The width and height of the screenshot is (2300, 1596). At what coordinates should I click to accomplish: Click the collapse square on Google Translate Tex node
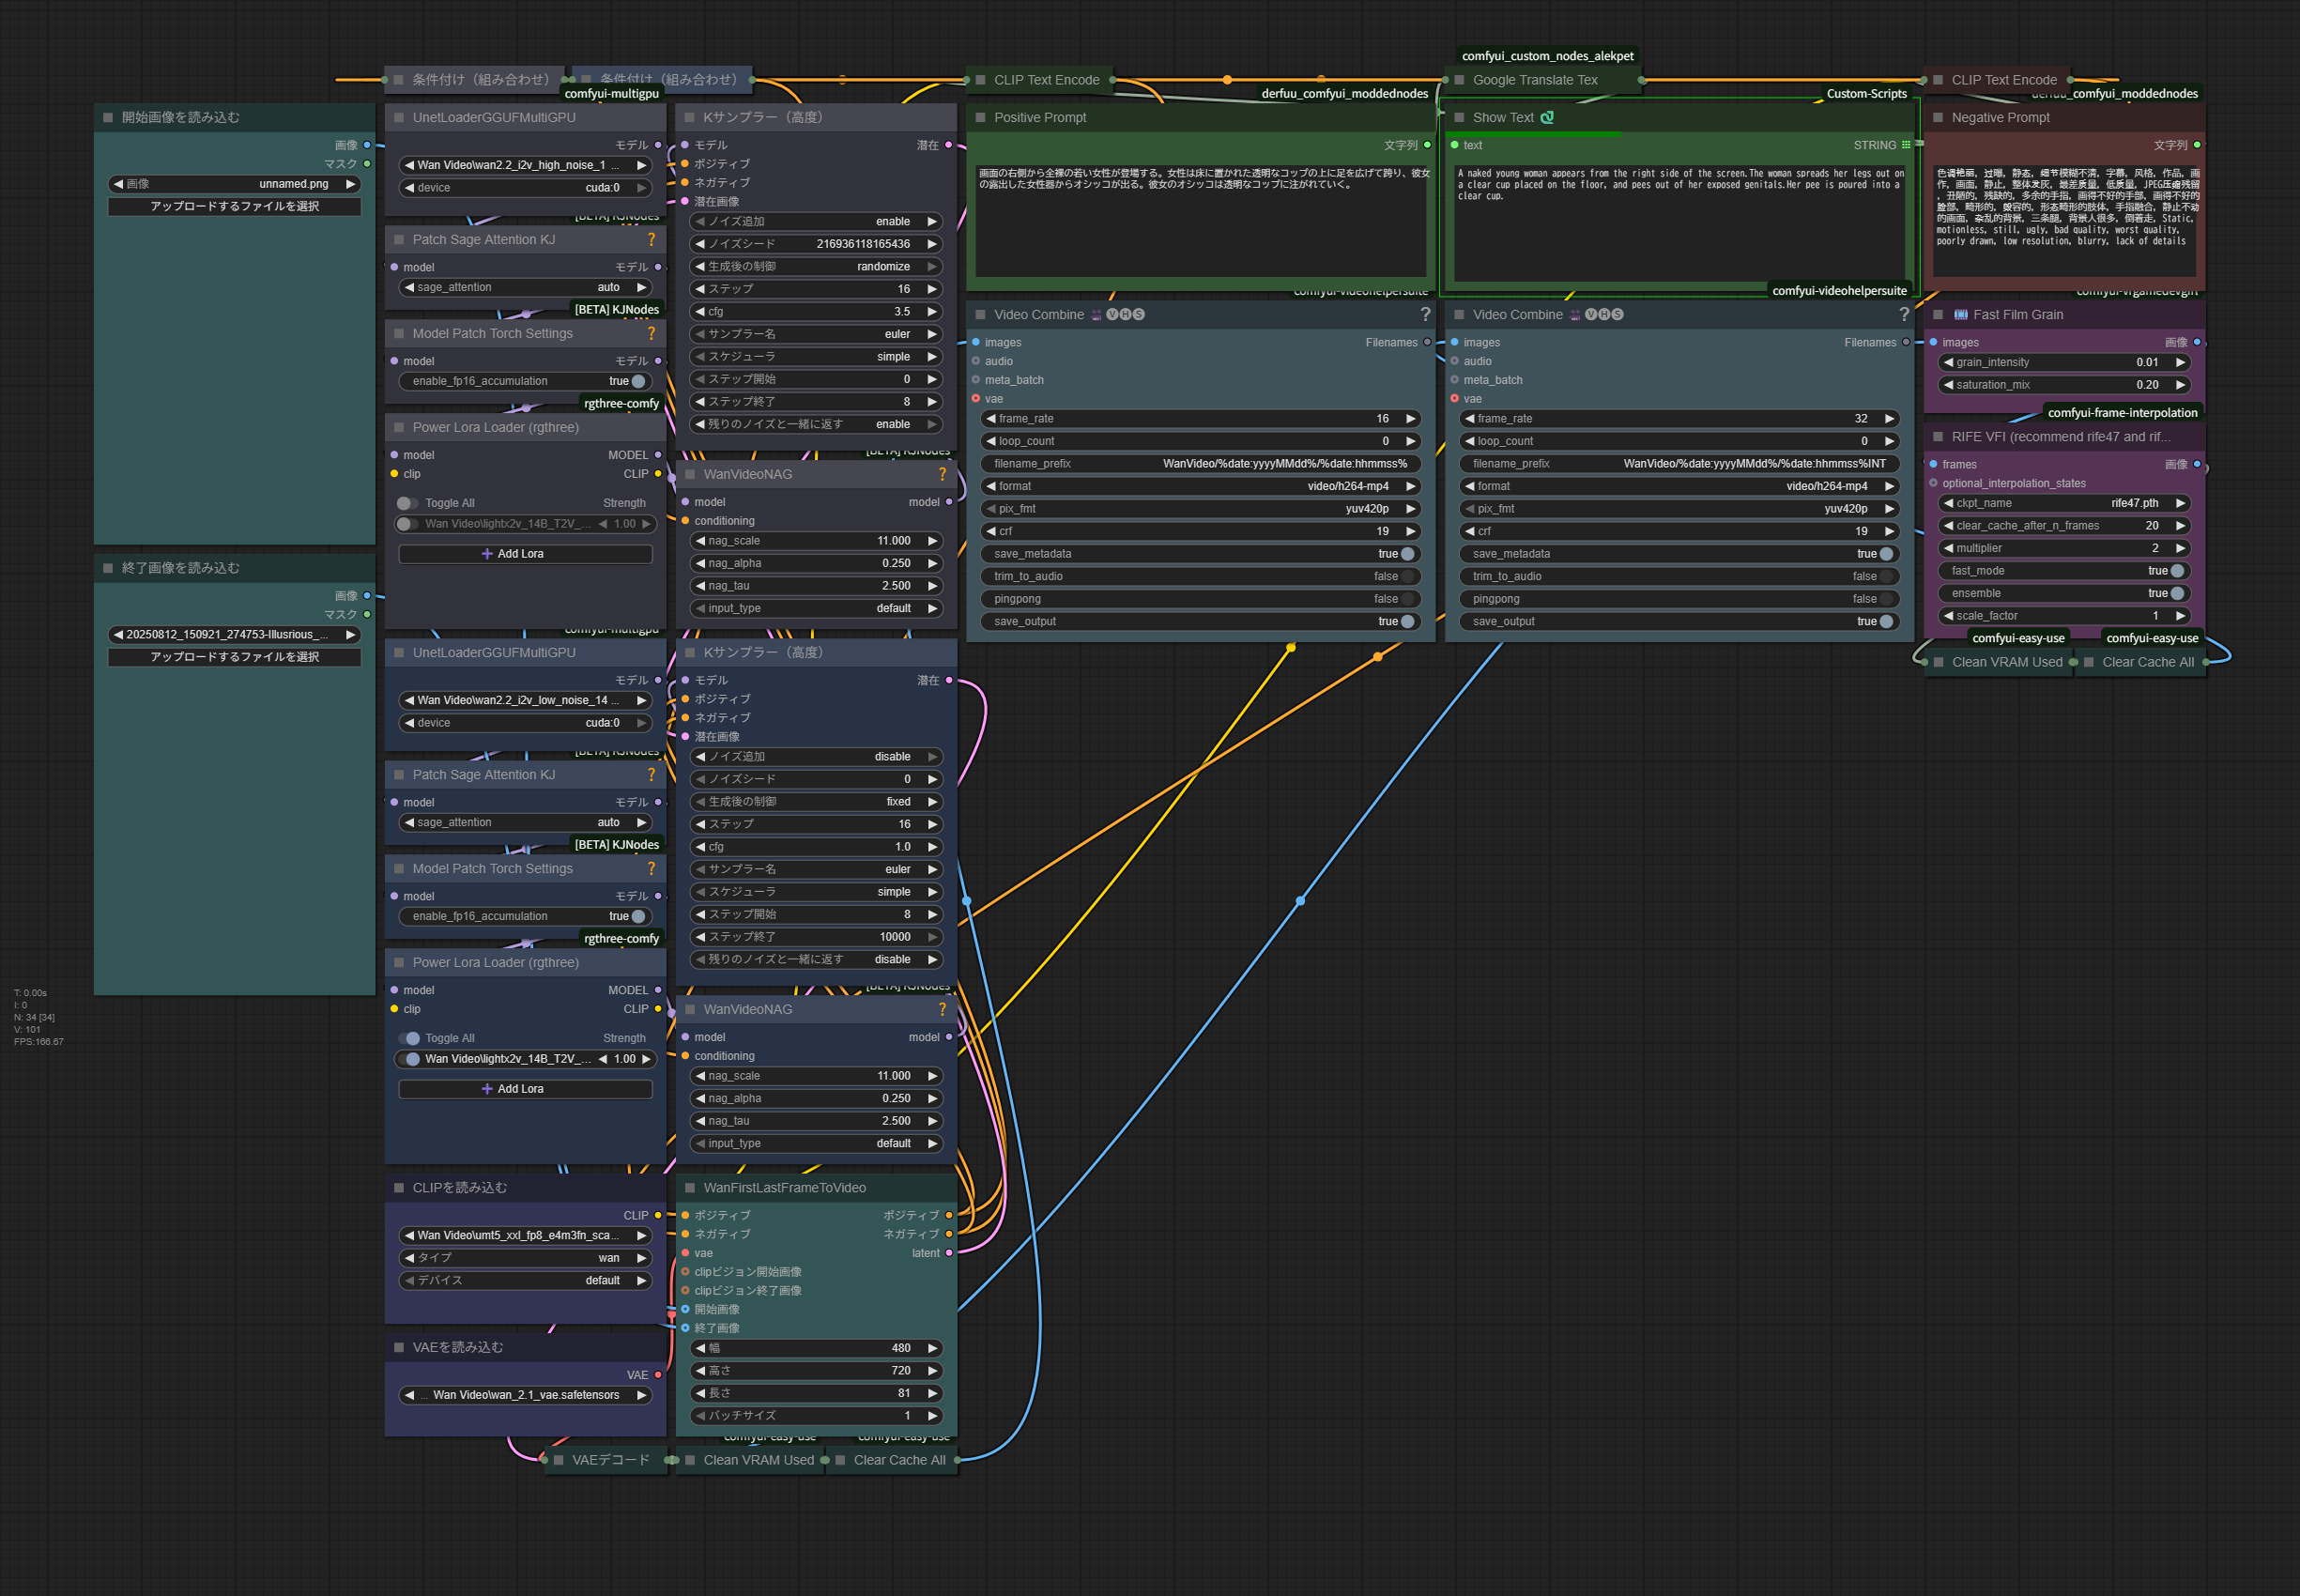coord(1459,80)
